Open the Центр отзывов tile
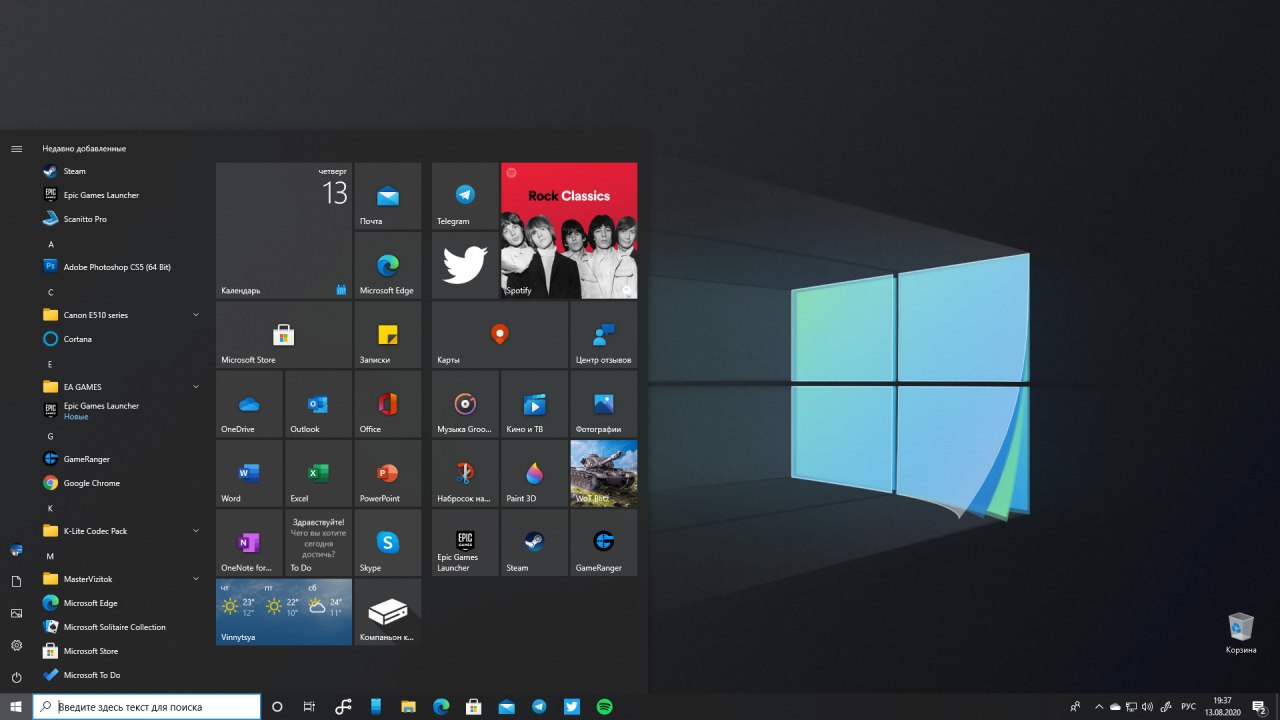 pos(603,334)
